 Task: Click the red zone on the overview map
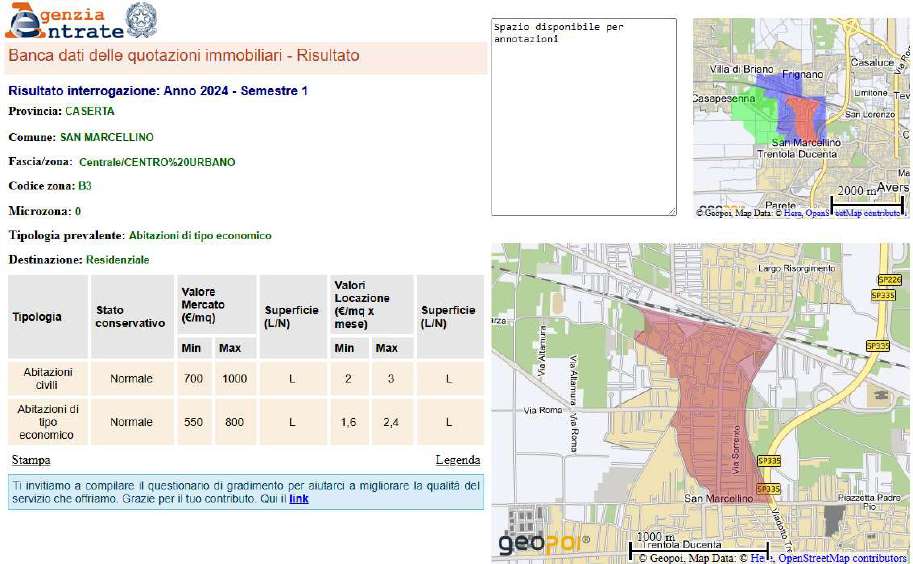801,116
